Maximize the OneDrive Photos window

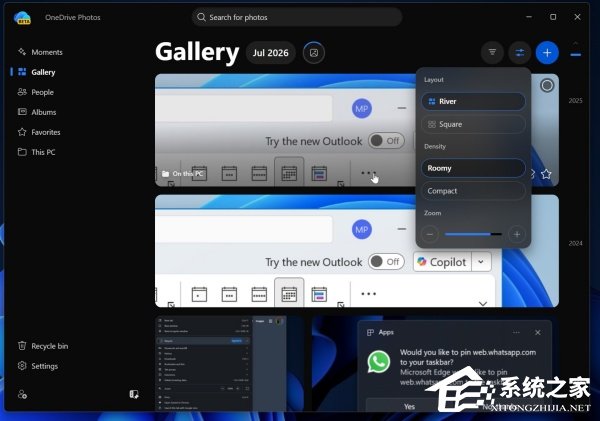click(553, 17)
